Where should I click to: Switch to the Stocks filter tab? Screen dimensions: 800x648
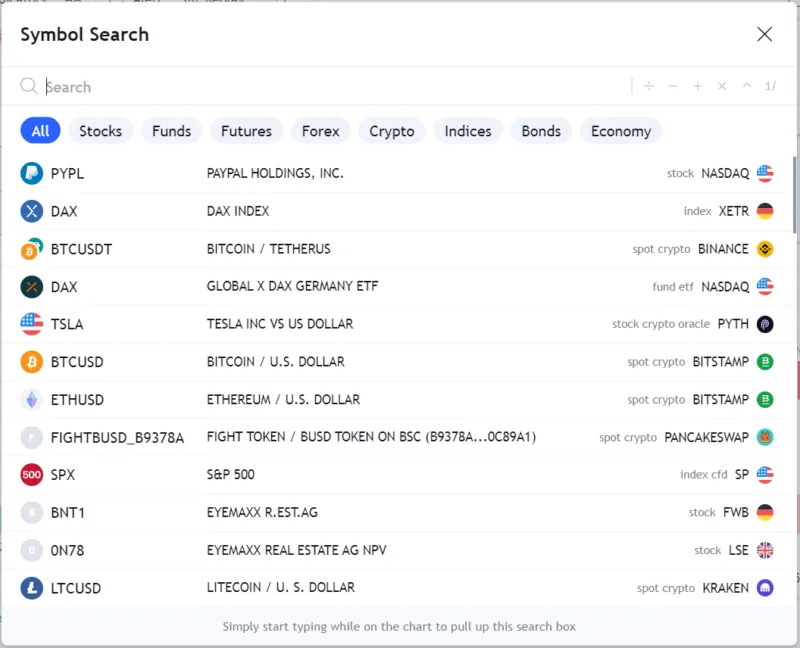[x=100, y=131]
